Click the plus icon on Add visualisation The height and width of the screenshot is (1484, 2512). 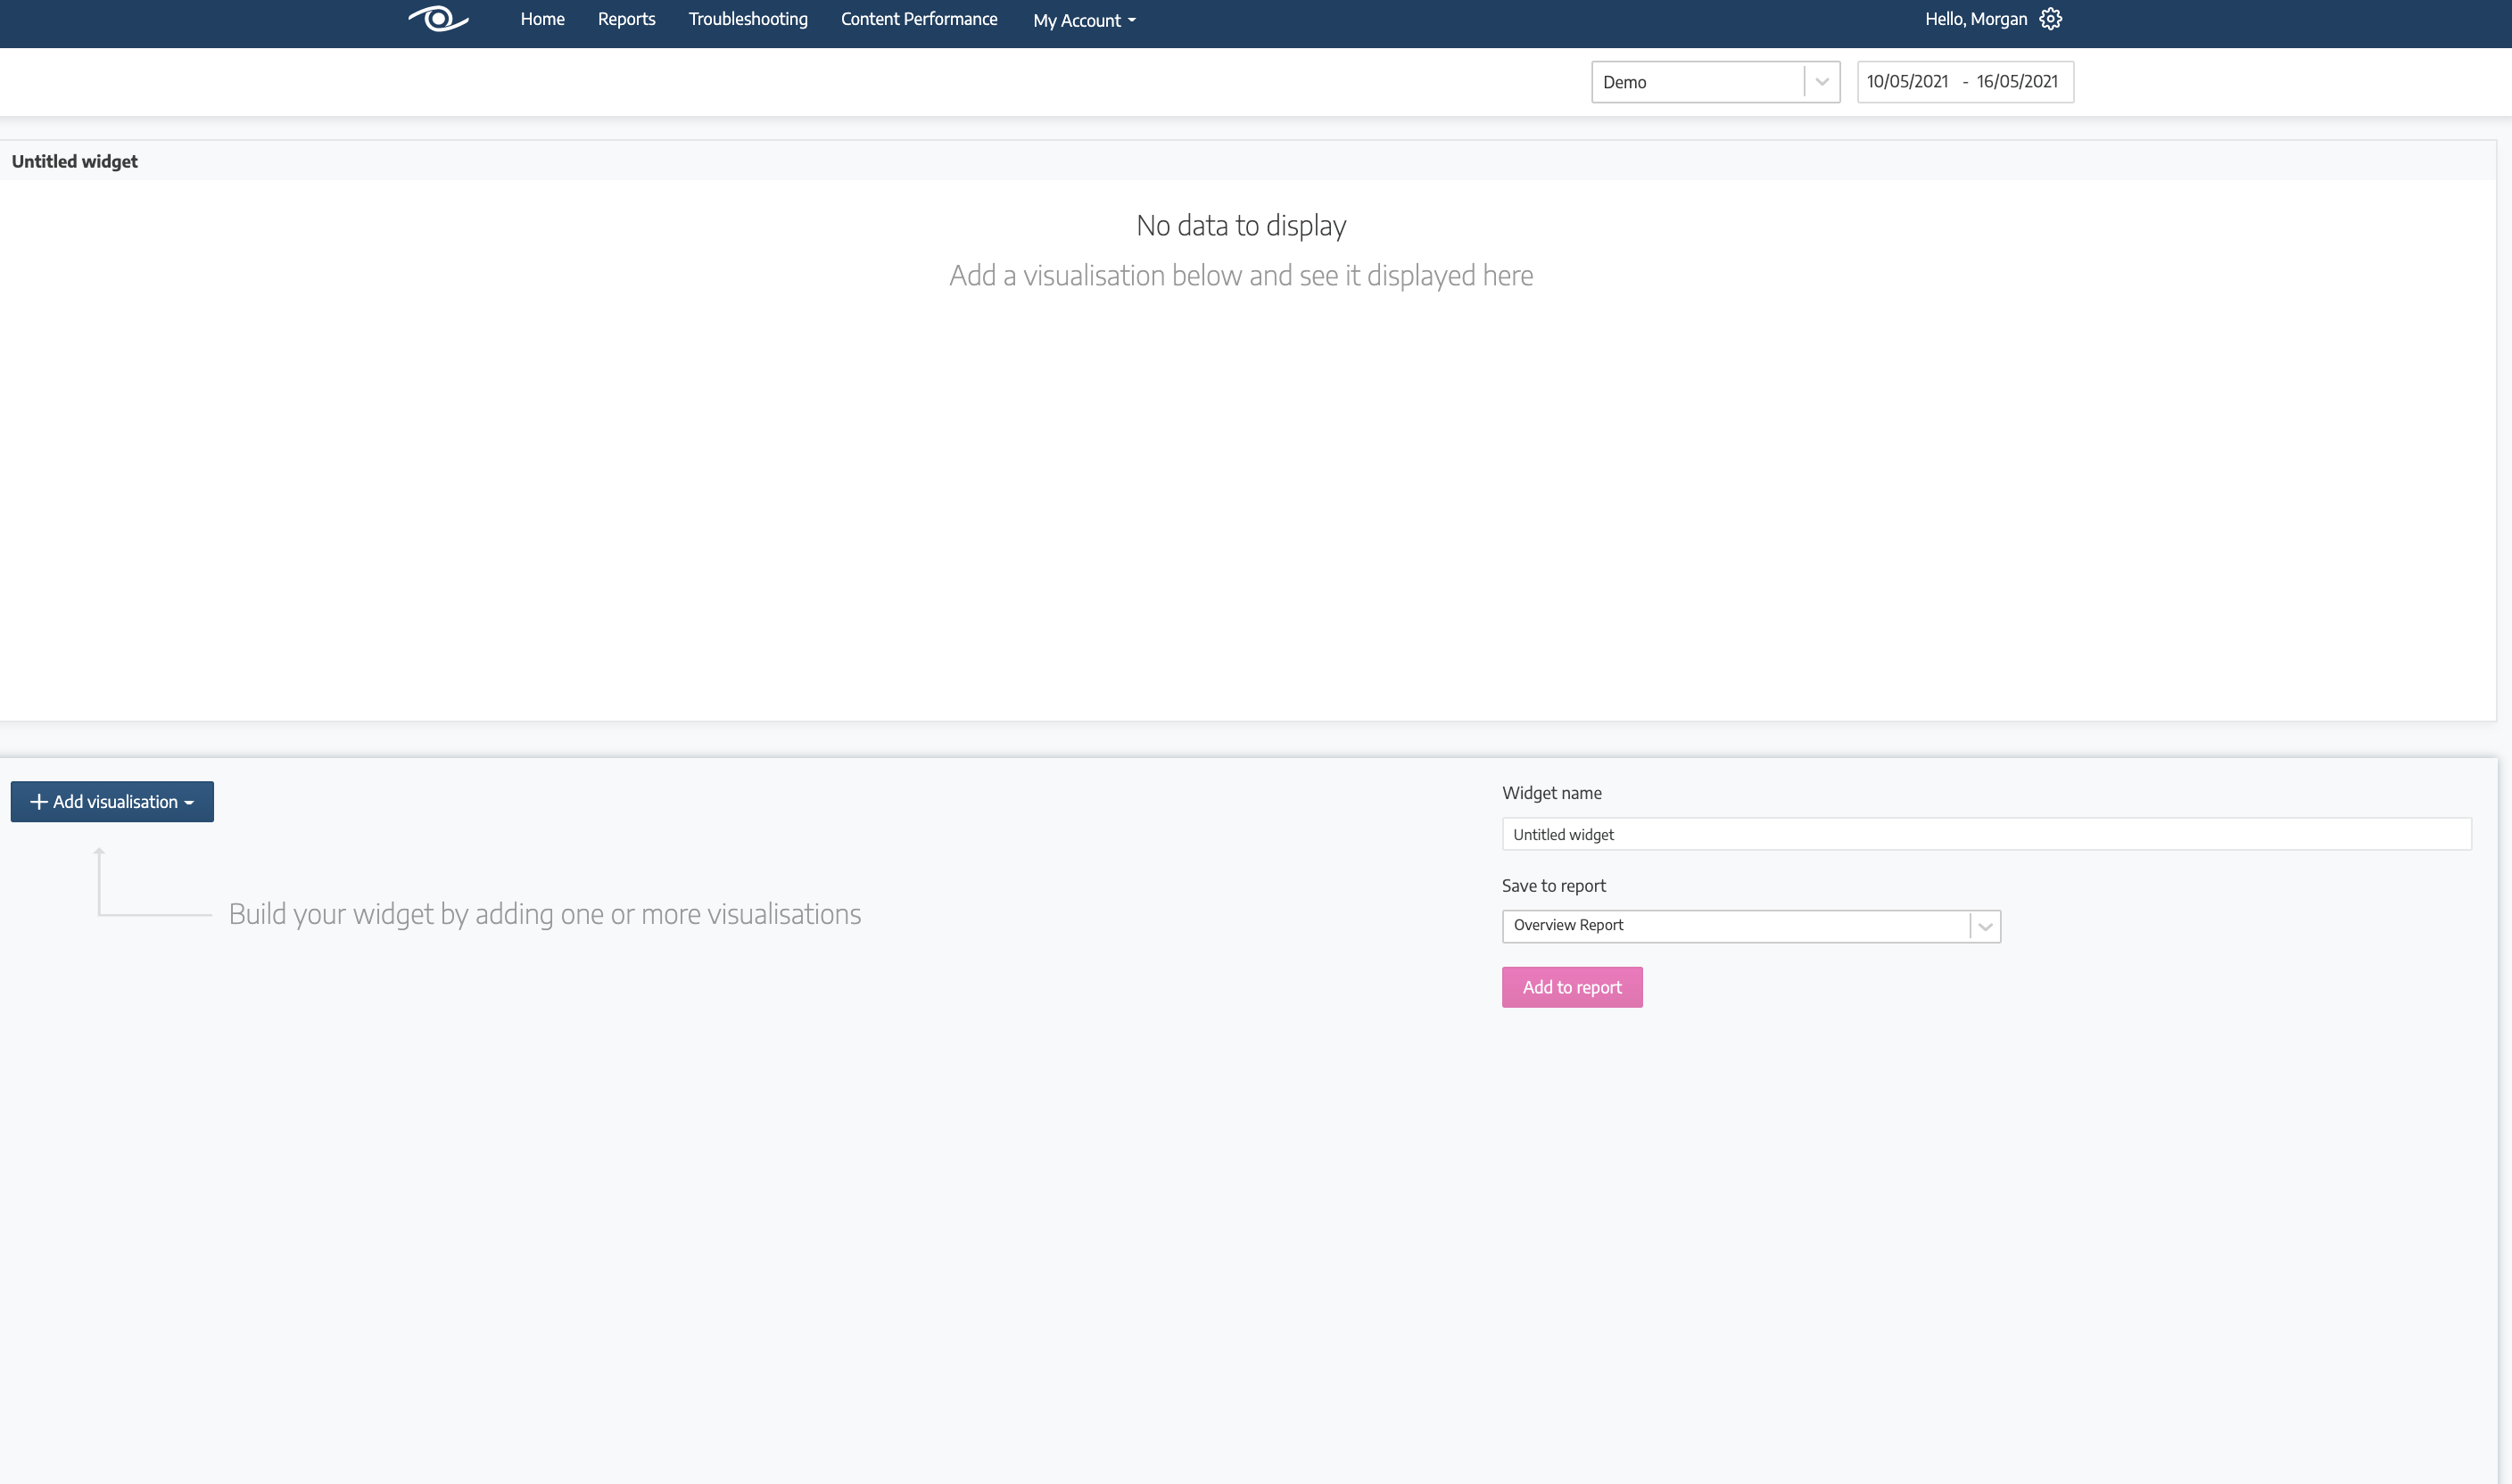click(x=39, y=802)
